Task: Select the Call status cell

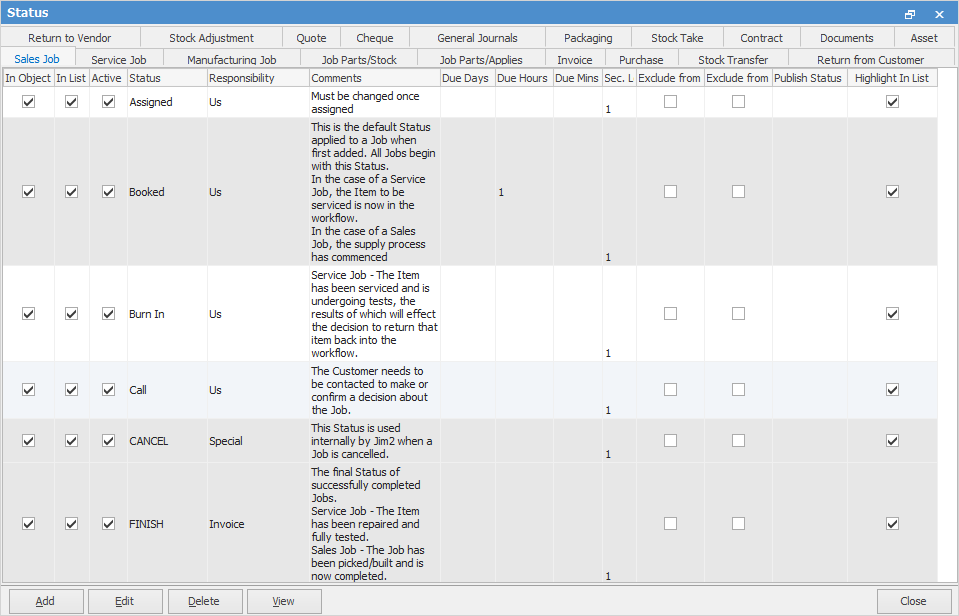Action: coord(167,390)
